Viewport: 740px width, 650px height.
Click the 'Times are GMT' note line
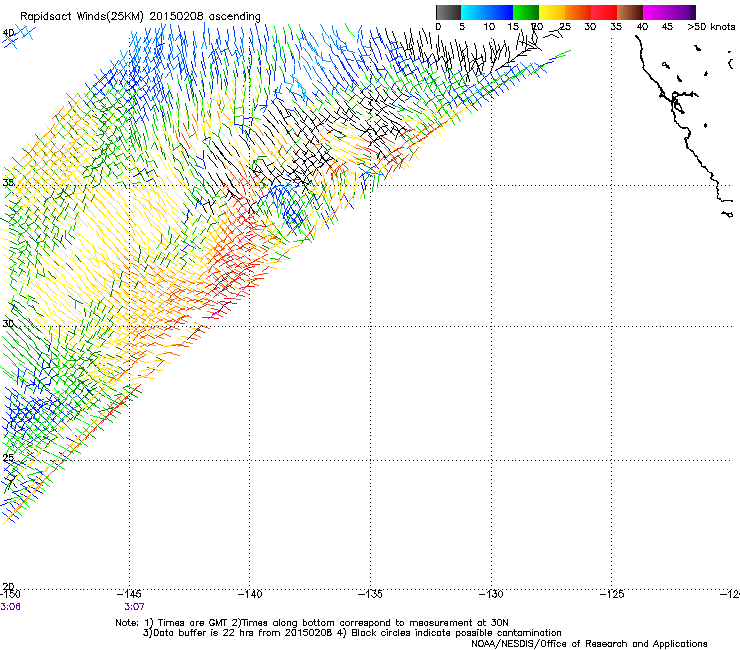point(311,623)
